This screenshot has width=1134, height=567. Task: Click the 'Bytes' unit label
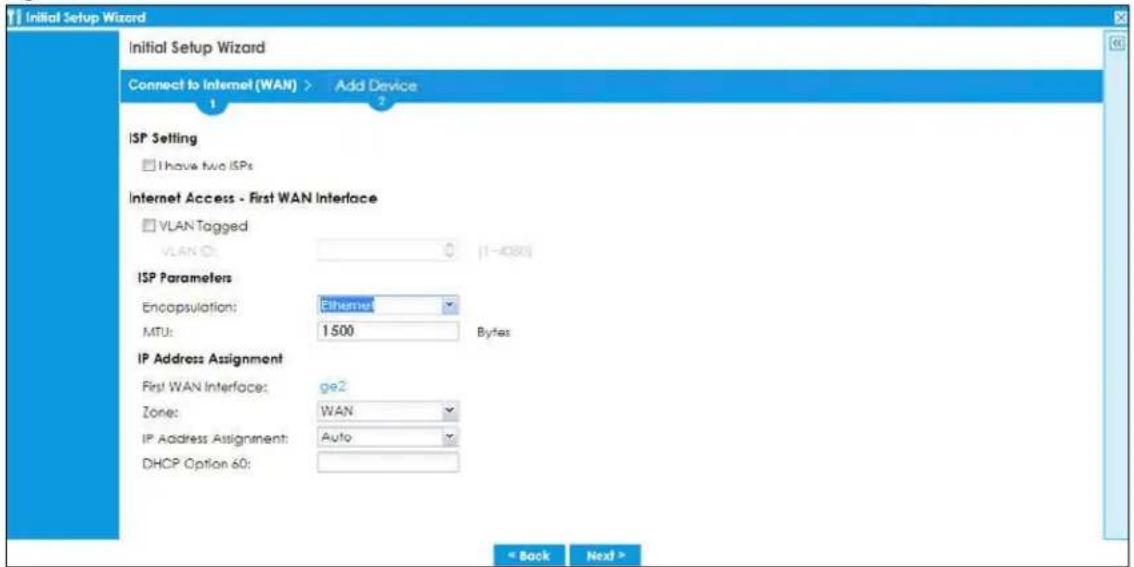click(x=492, y=333)
